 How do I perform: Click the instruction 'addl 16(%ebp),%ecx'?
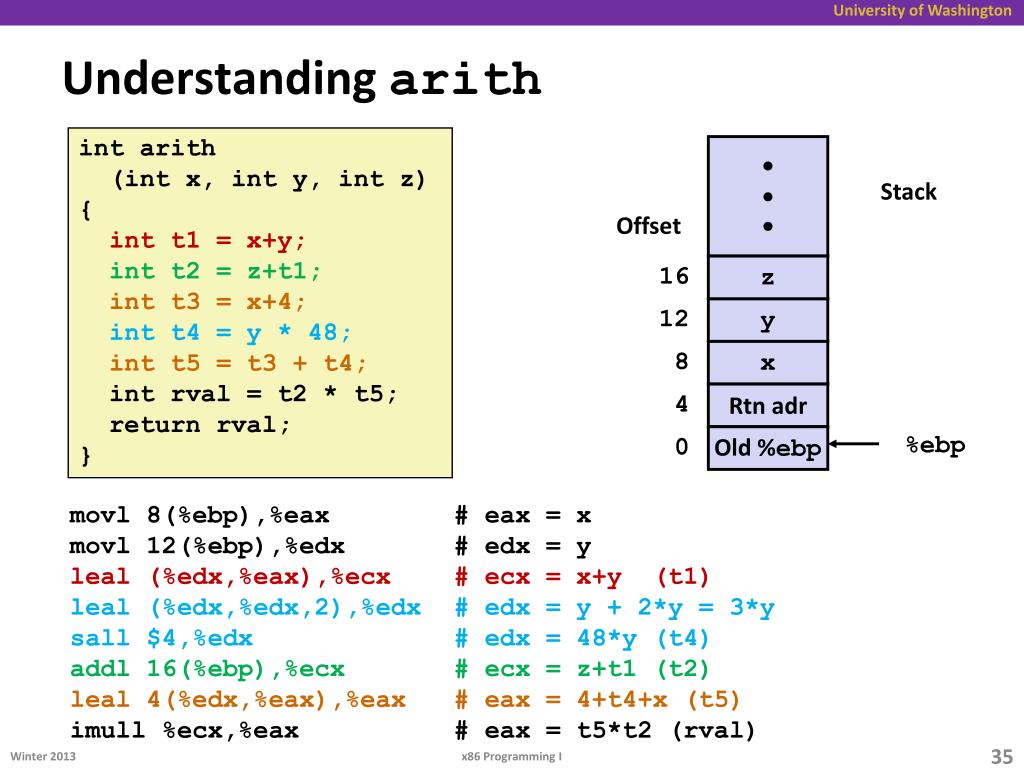coord(207,669)
